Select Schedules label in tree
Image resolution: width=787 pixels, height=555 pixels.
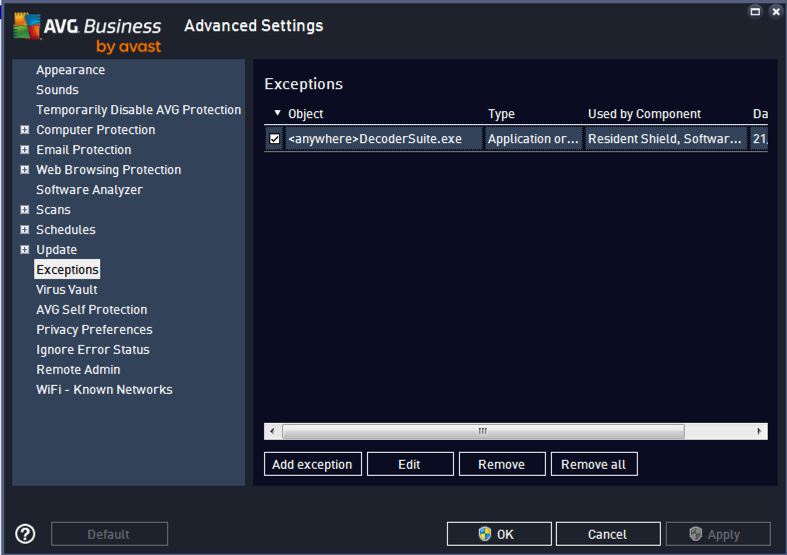click(66, 230)
